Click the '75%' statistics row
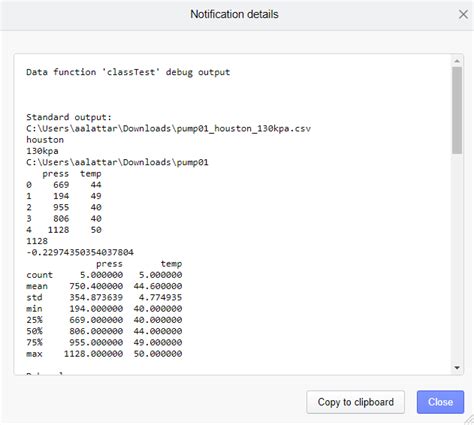 pos(104,343)
